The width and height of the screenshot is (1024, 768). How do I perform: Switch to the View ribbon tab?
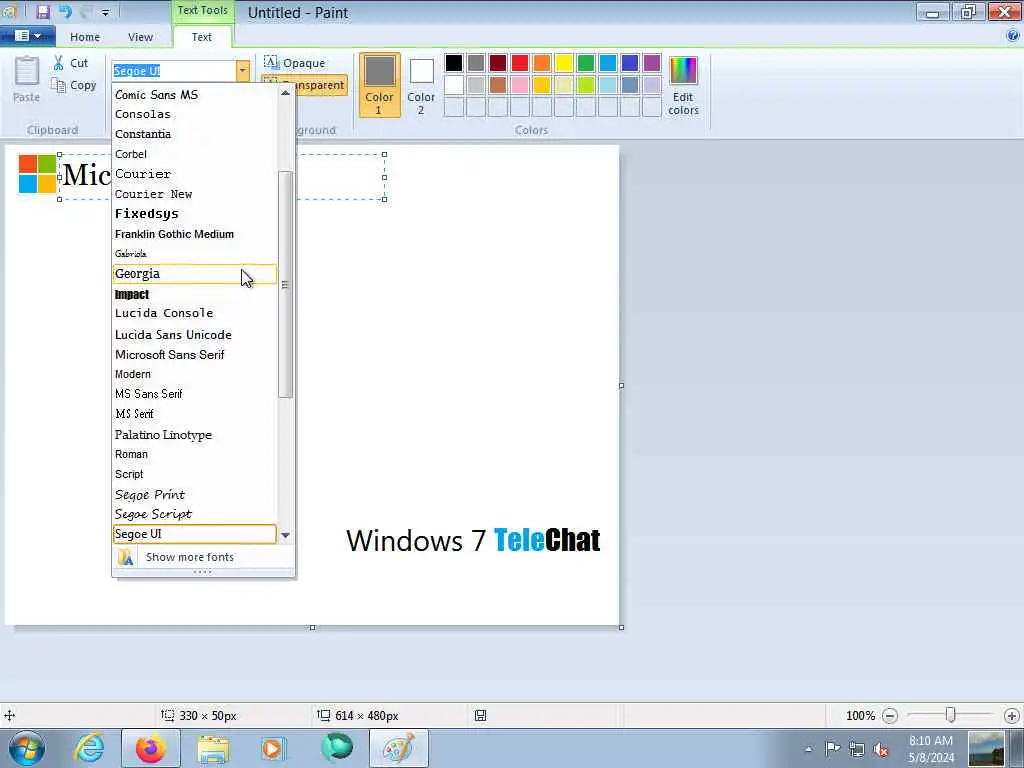[x=140, y=37]
